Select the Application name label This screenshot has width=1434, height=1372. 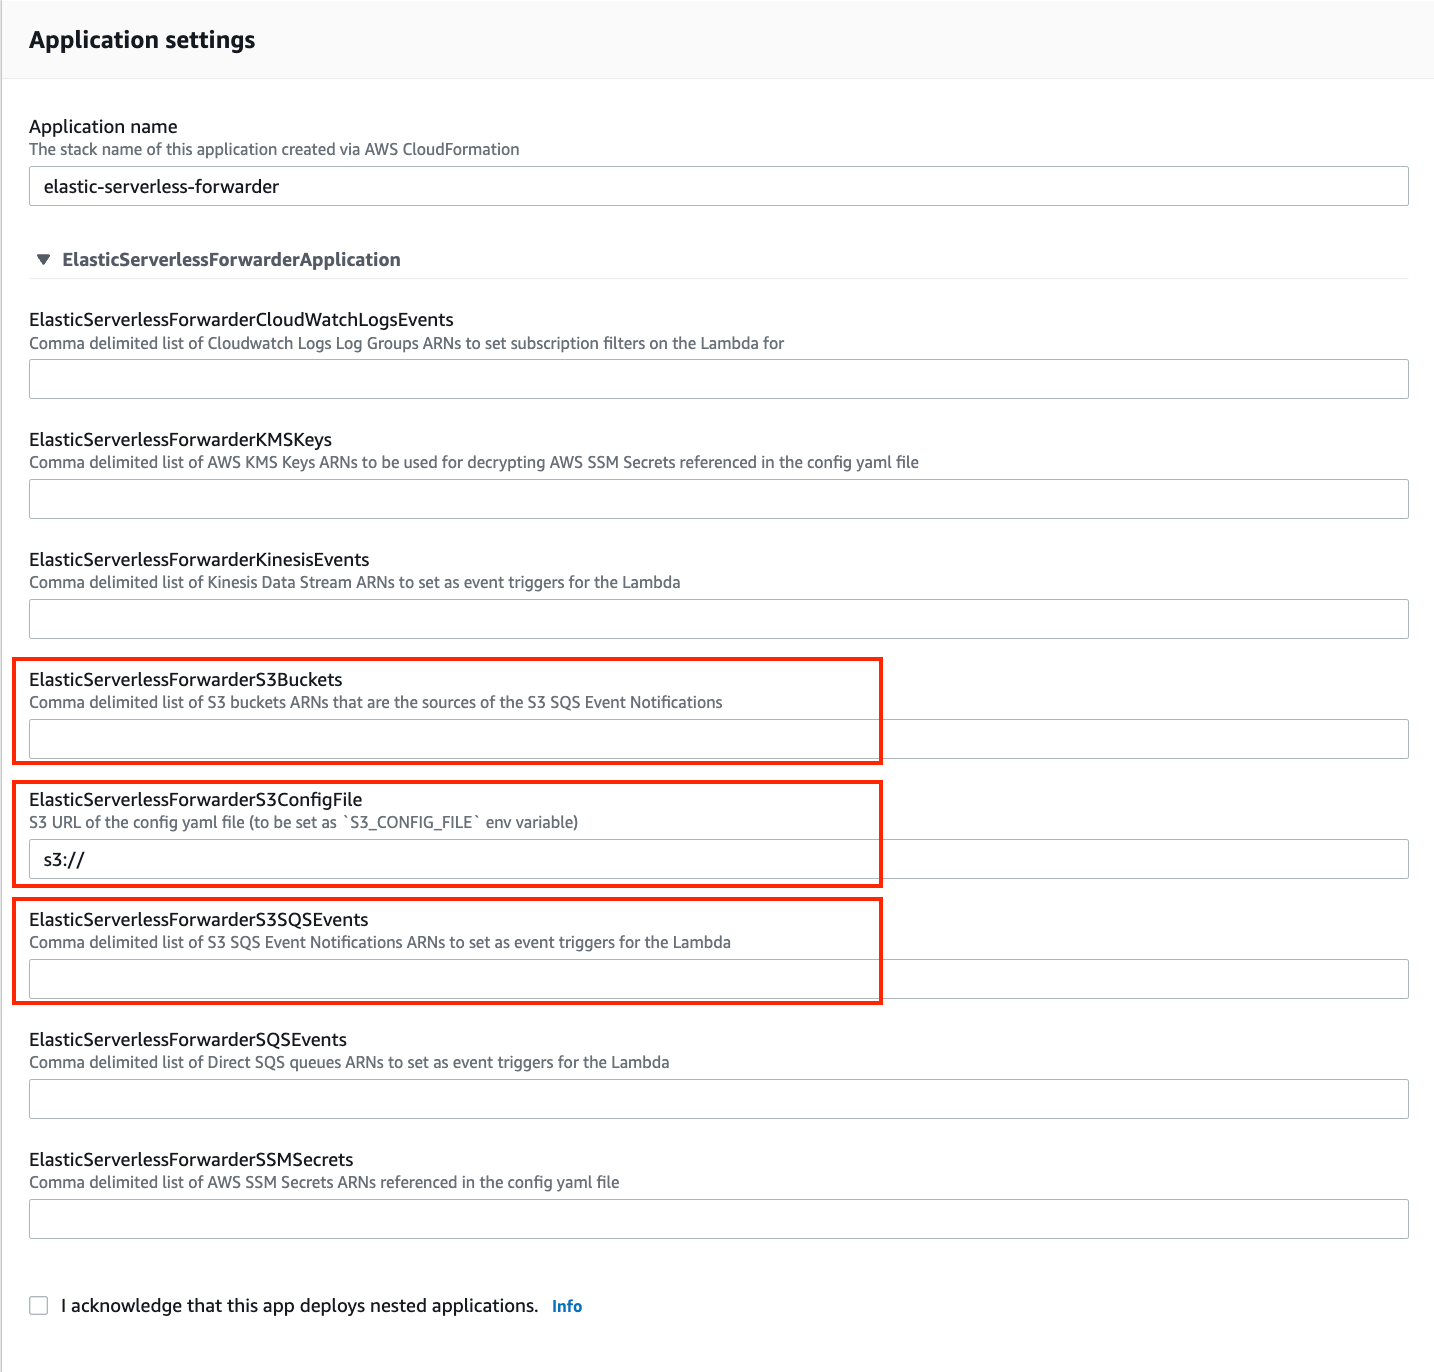click(x=103, y=126)
